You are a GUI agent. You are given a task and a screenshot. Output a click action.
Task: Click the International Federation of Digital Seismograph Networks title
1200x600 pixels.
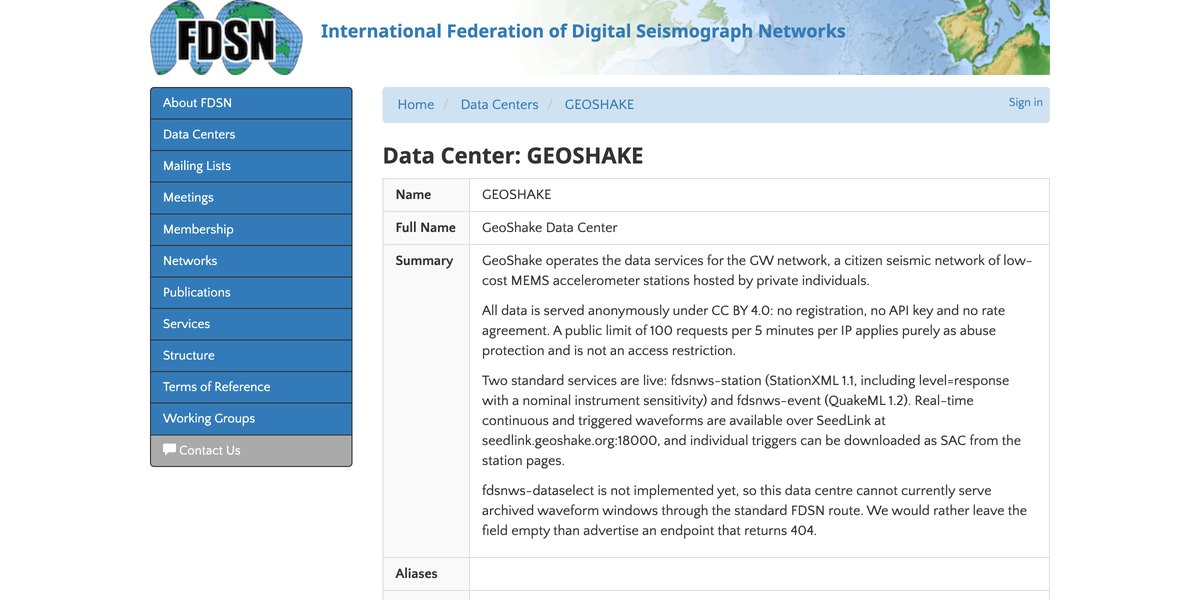pyautogui.click(x=583, y=31)
